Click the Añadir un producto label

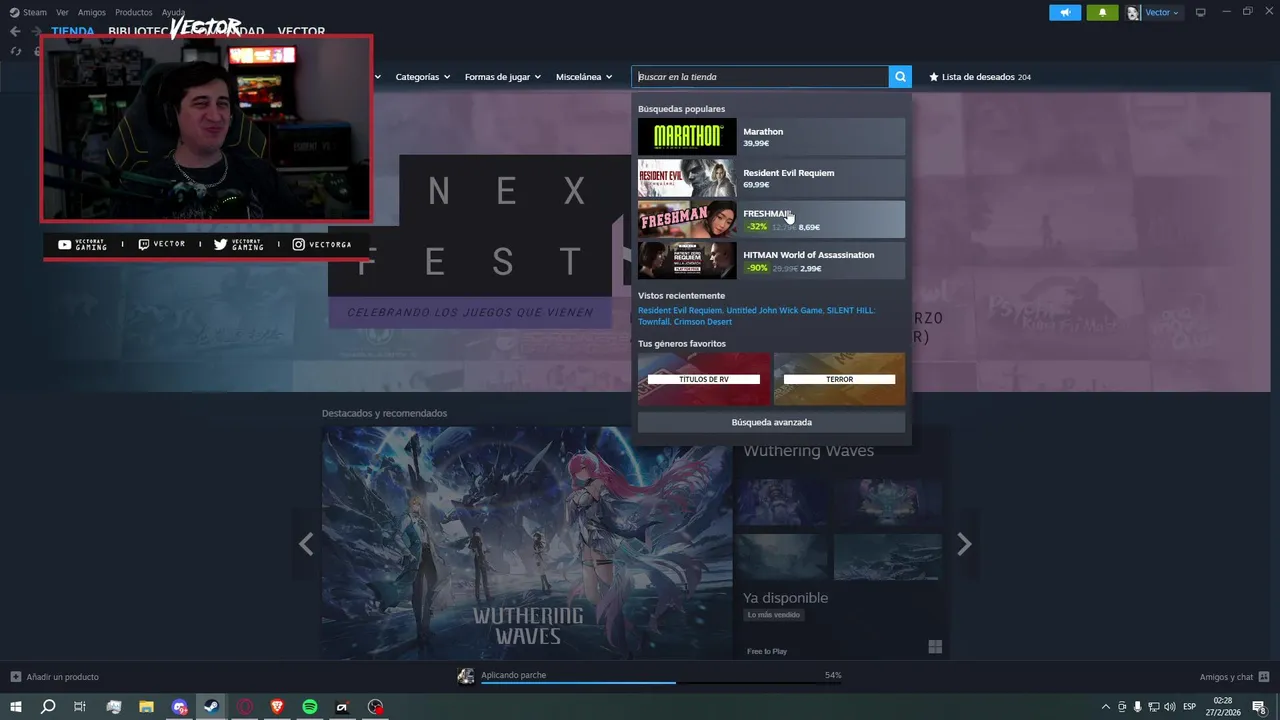click(62, 677)
